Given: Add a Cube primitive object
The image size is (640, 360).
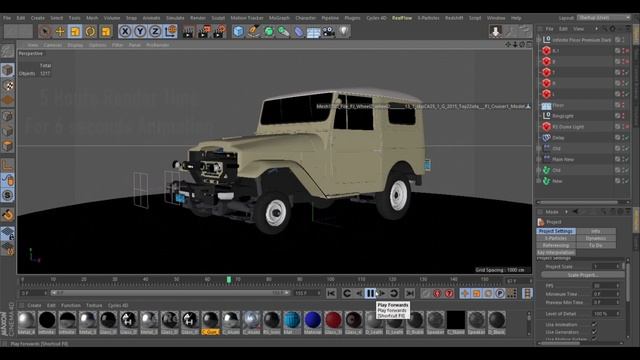Looking at the screenshot, I should click(x=239, y=31).
